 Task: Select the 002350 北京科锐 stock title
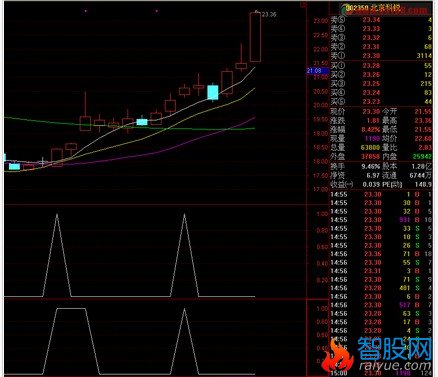pyautogui.click(x=373, y=8)
